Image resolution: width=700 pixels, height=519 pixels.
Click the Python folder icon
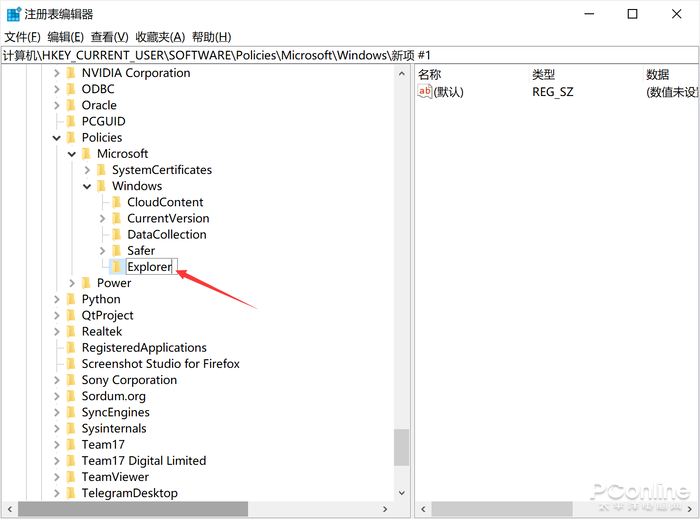coord(71,299)
